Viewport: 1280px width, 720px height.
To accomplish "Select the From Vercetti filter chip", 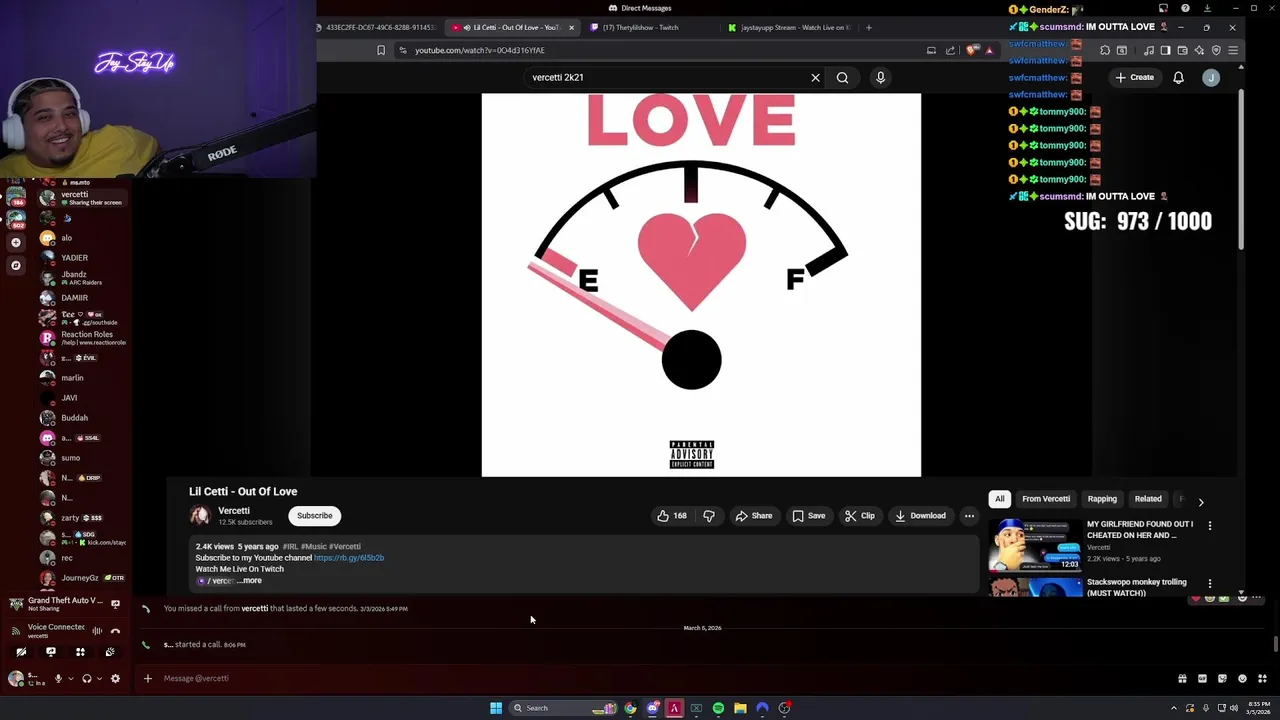I will pyautogui.click(x=1046, y=499).
